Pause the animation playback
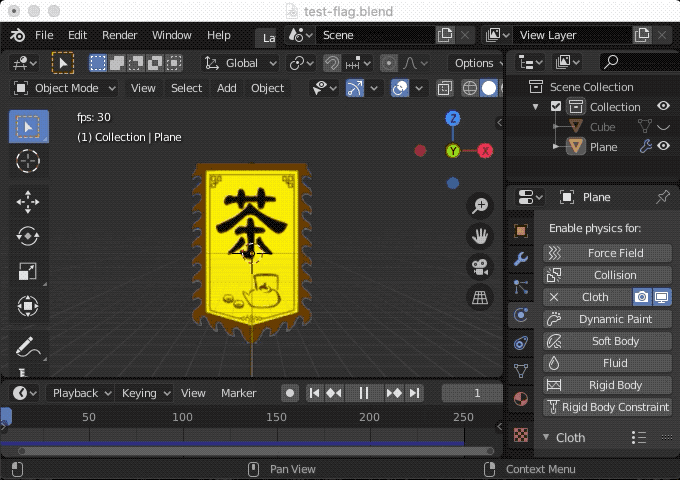 (364, 393)
